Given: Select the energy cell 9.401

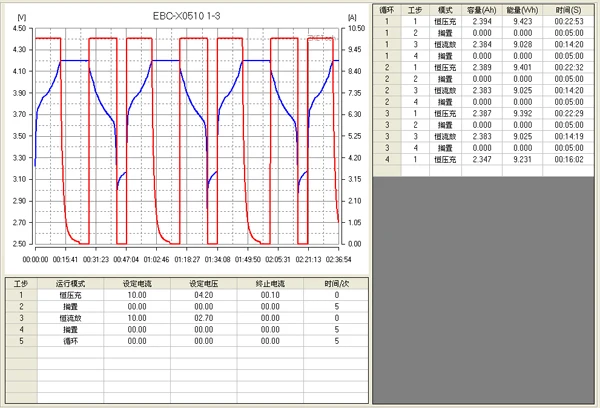Looking at the screenshot, I should pos(523,67).
